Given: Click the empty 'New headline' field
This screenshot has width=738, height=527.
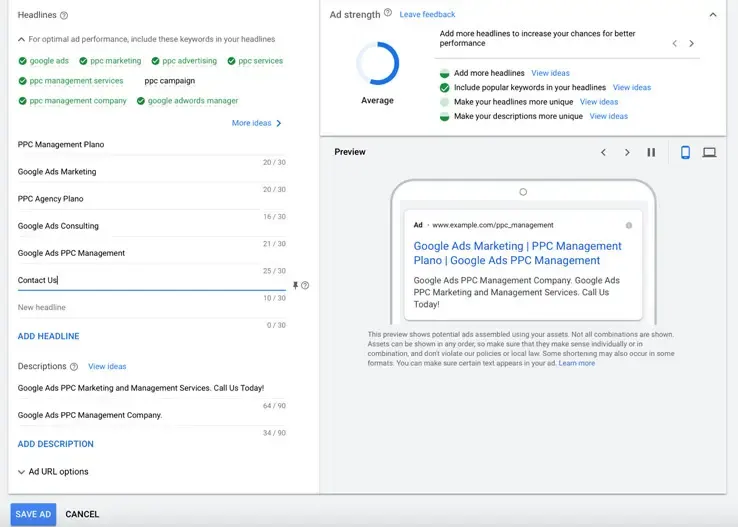Looking at the screenshot, I should (x=152, y=308).
